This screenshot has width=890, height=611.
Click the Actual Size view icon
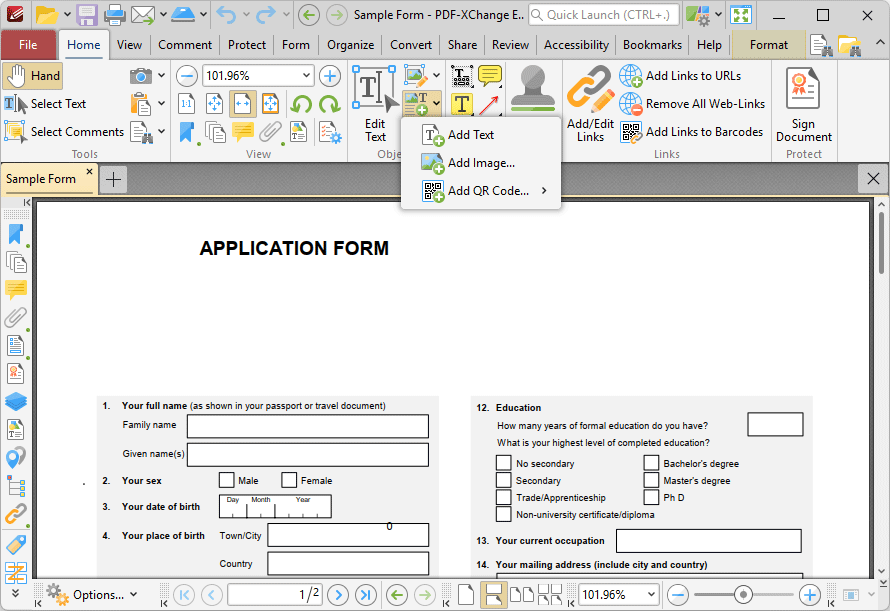coord(187,104)
